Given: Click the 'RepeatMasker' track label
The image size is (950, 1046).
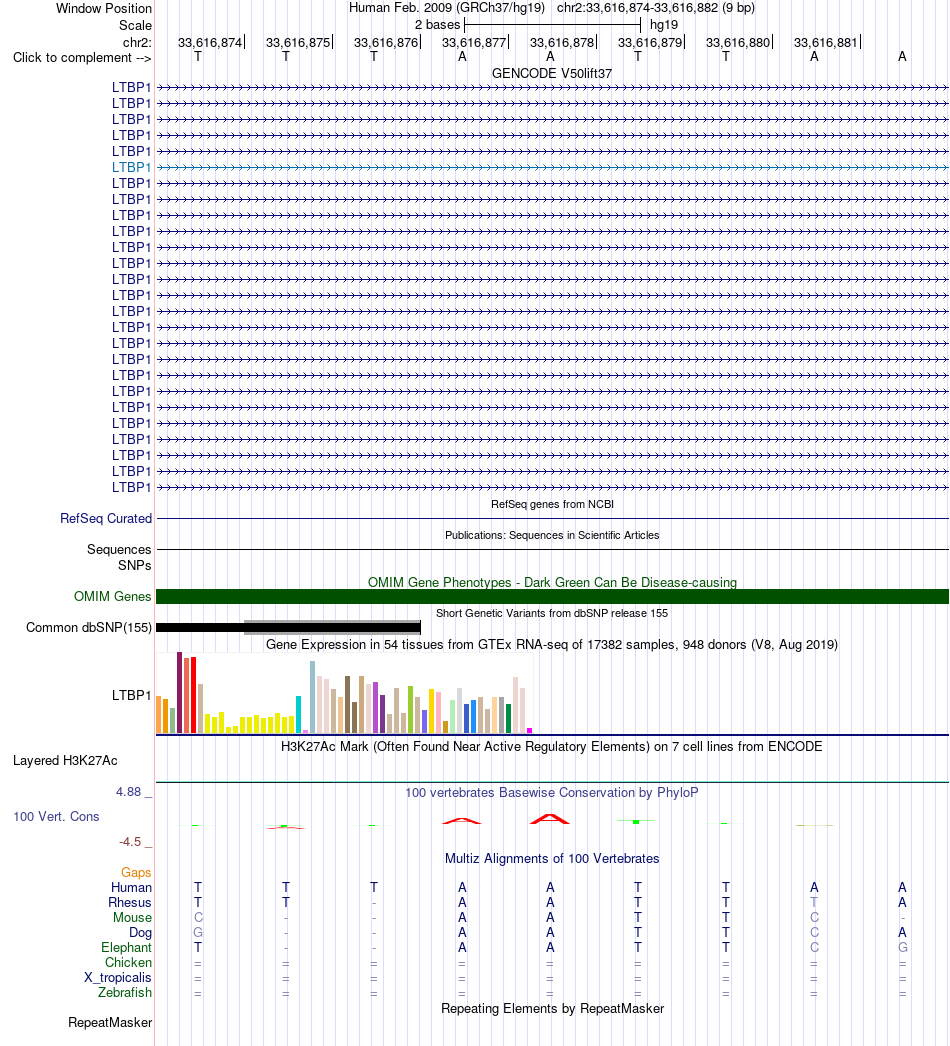Looking at the screenshot, I should (x=110, y=1023).
